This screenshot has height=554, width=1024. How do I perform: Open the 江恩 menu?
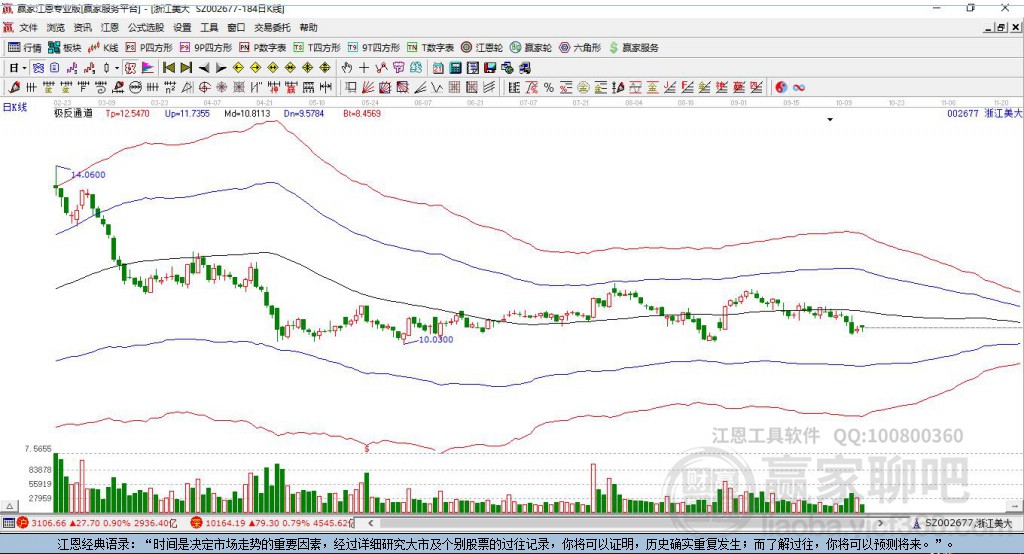110,27
